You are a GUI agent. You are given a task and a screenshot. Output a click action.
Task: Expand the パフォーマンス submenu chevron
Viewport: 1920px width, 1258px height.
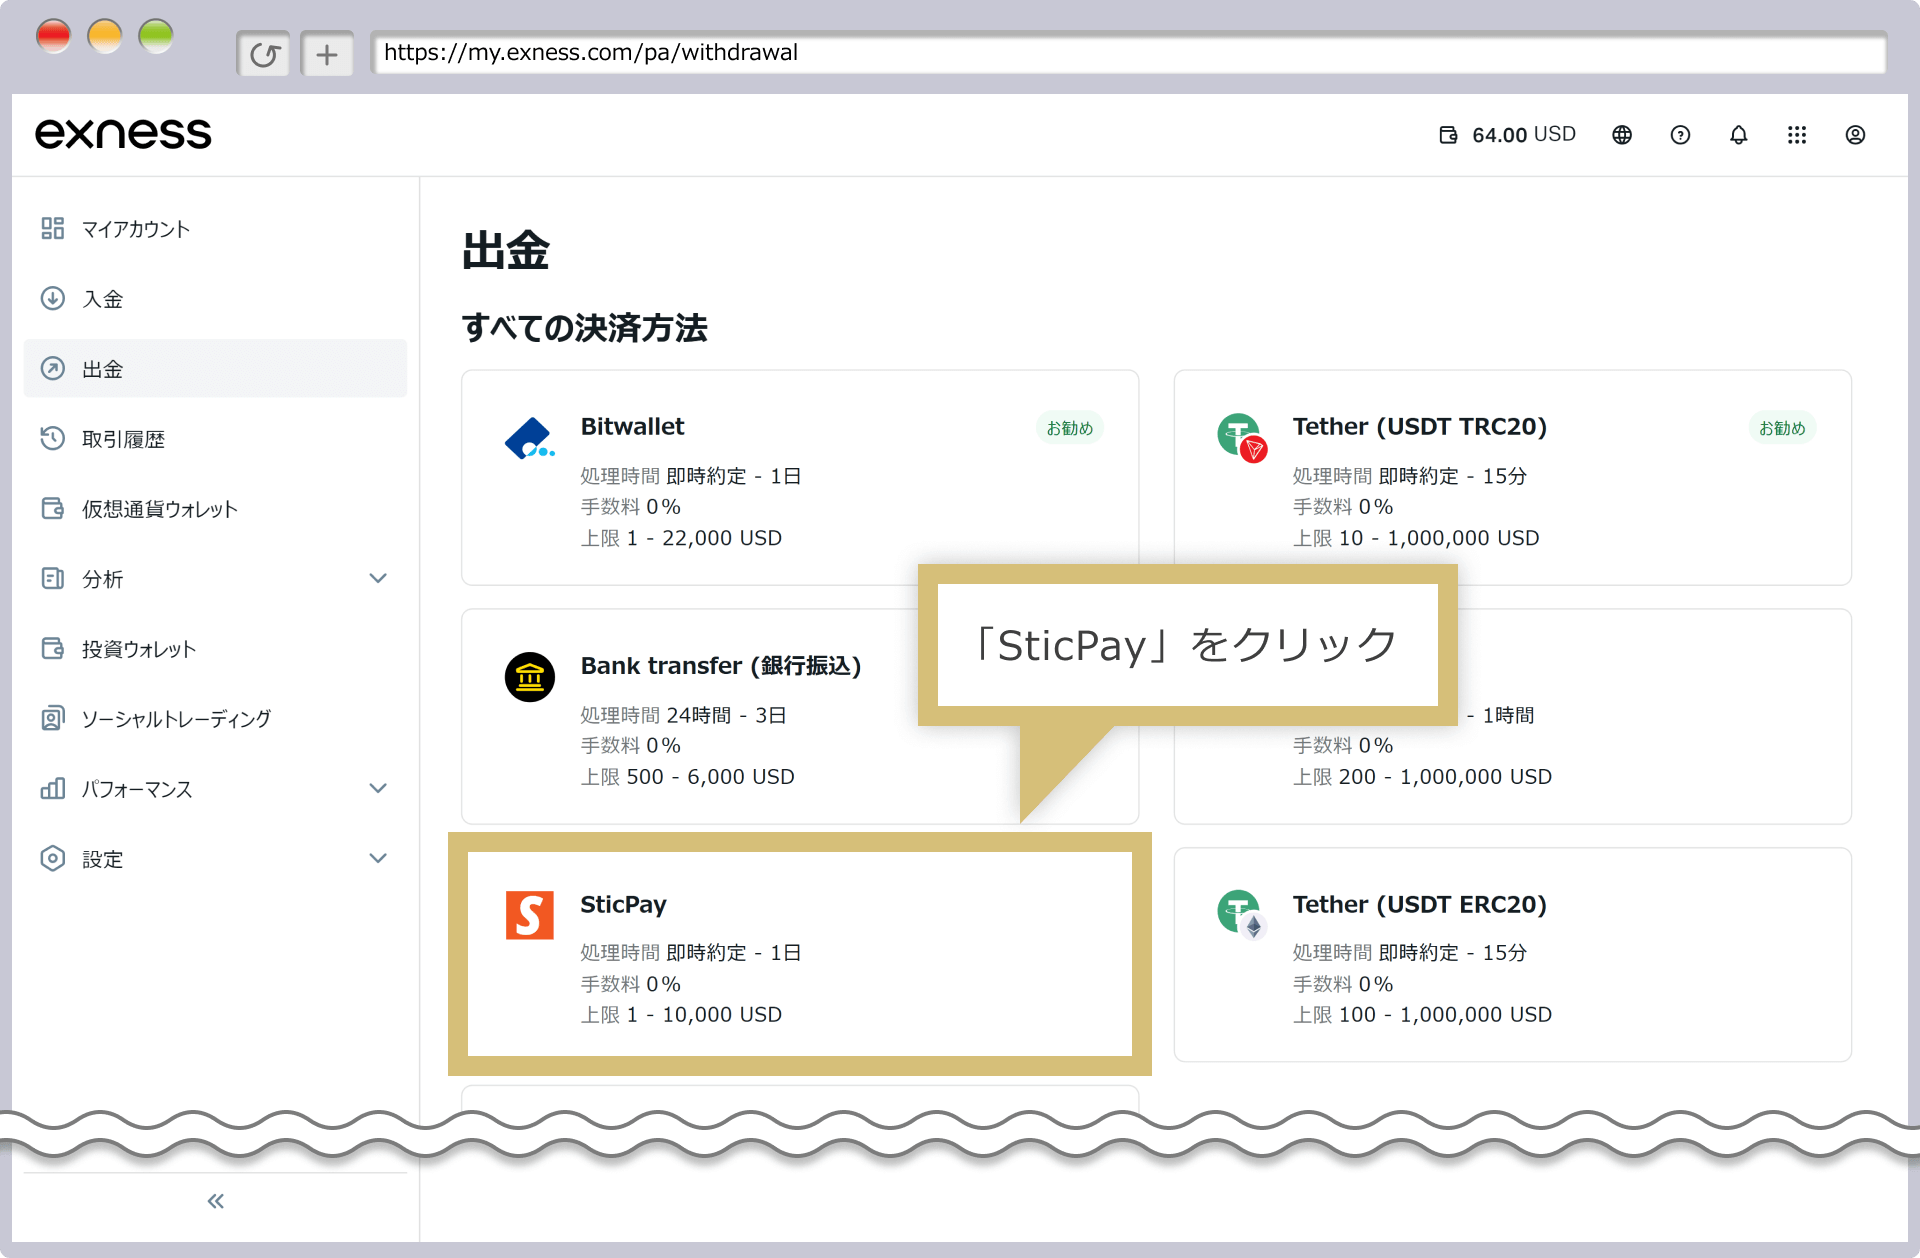pyautogui.click(x=378, y=788)
